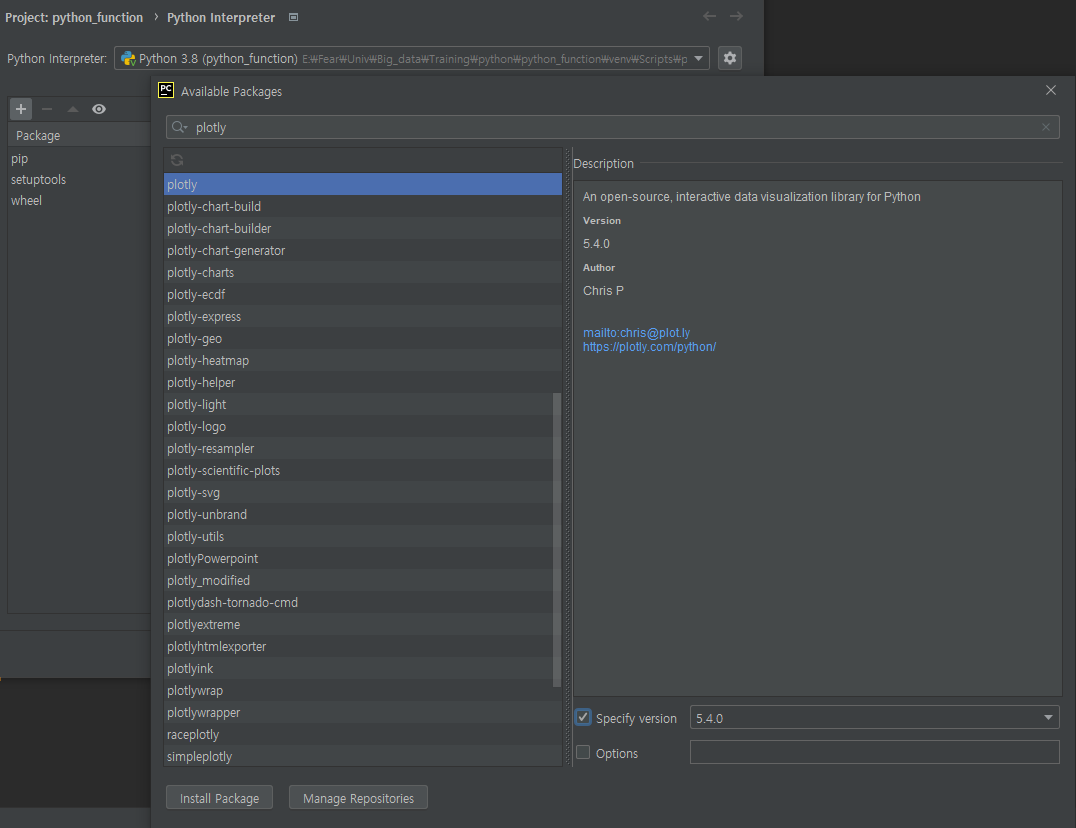Select plotly-geo in the list
The height and width of the screenshot is (828, 1076).
tap(362, 338)
